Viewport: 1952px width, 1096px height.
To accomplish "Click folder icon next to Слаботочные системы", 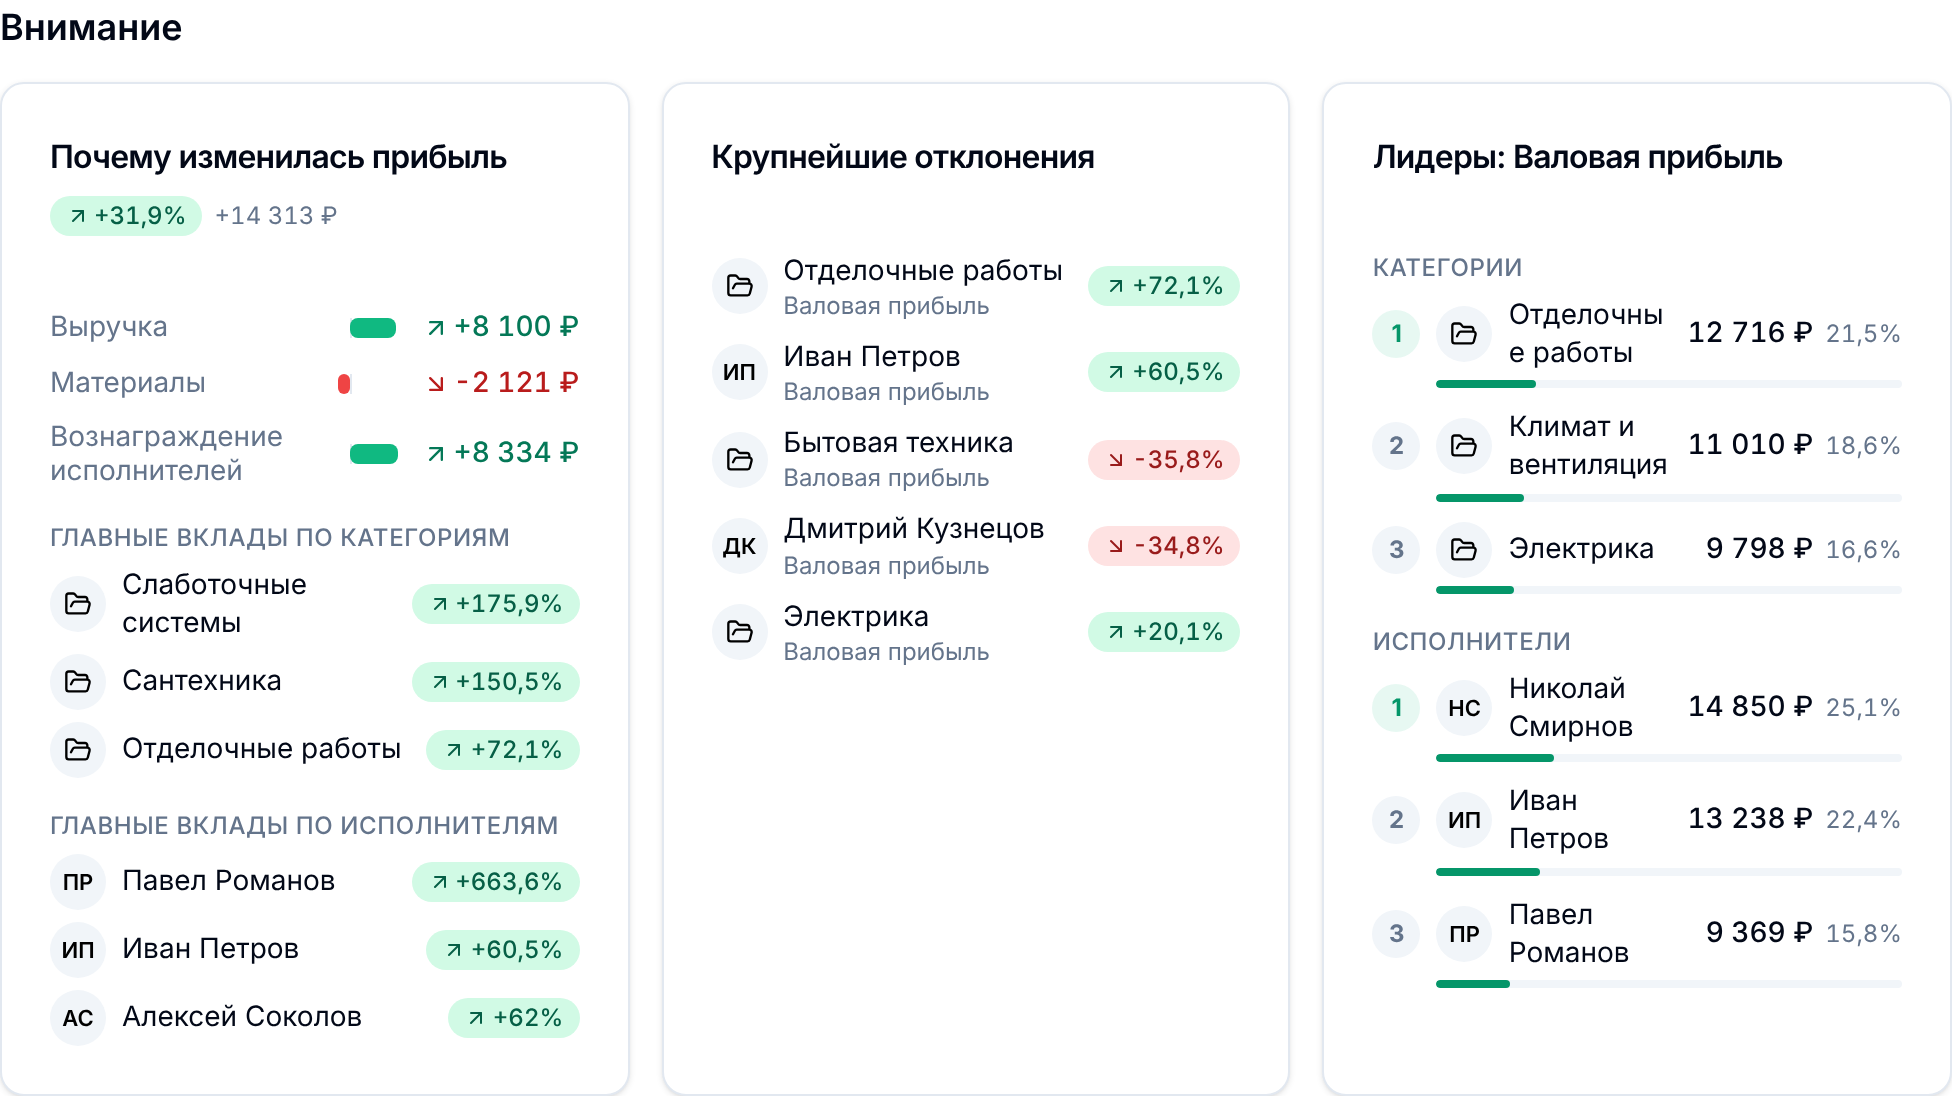I will (78, 604).
